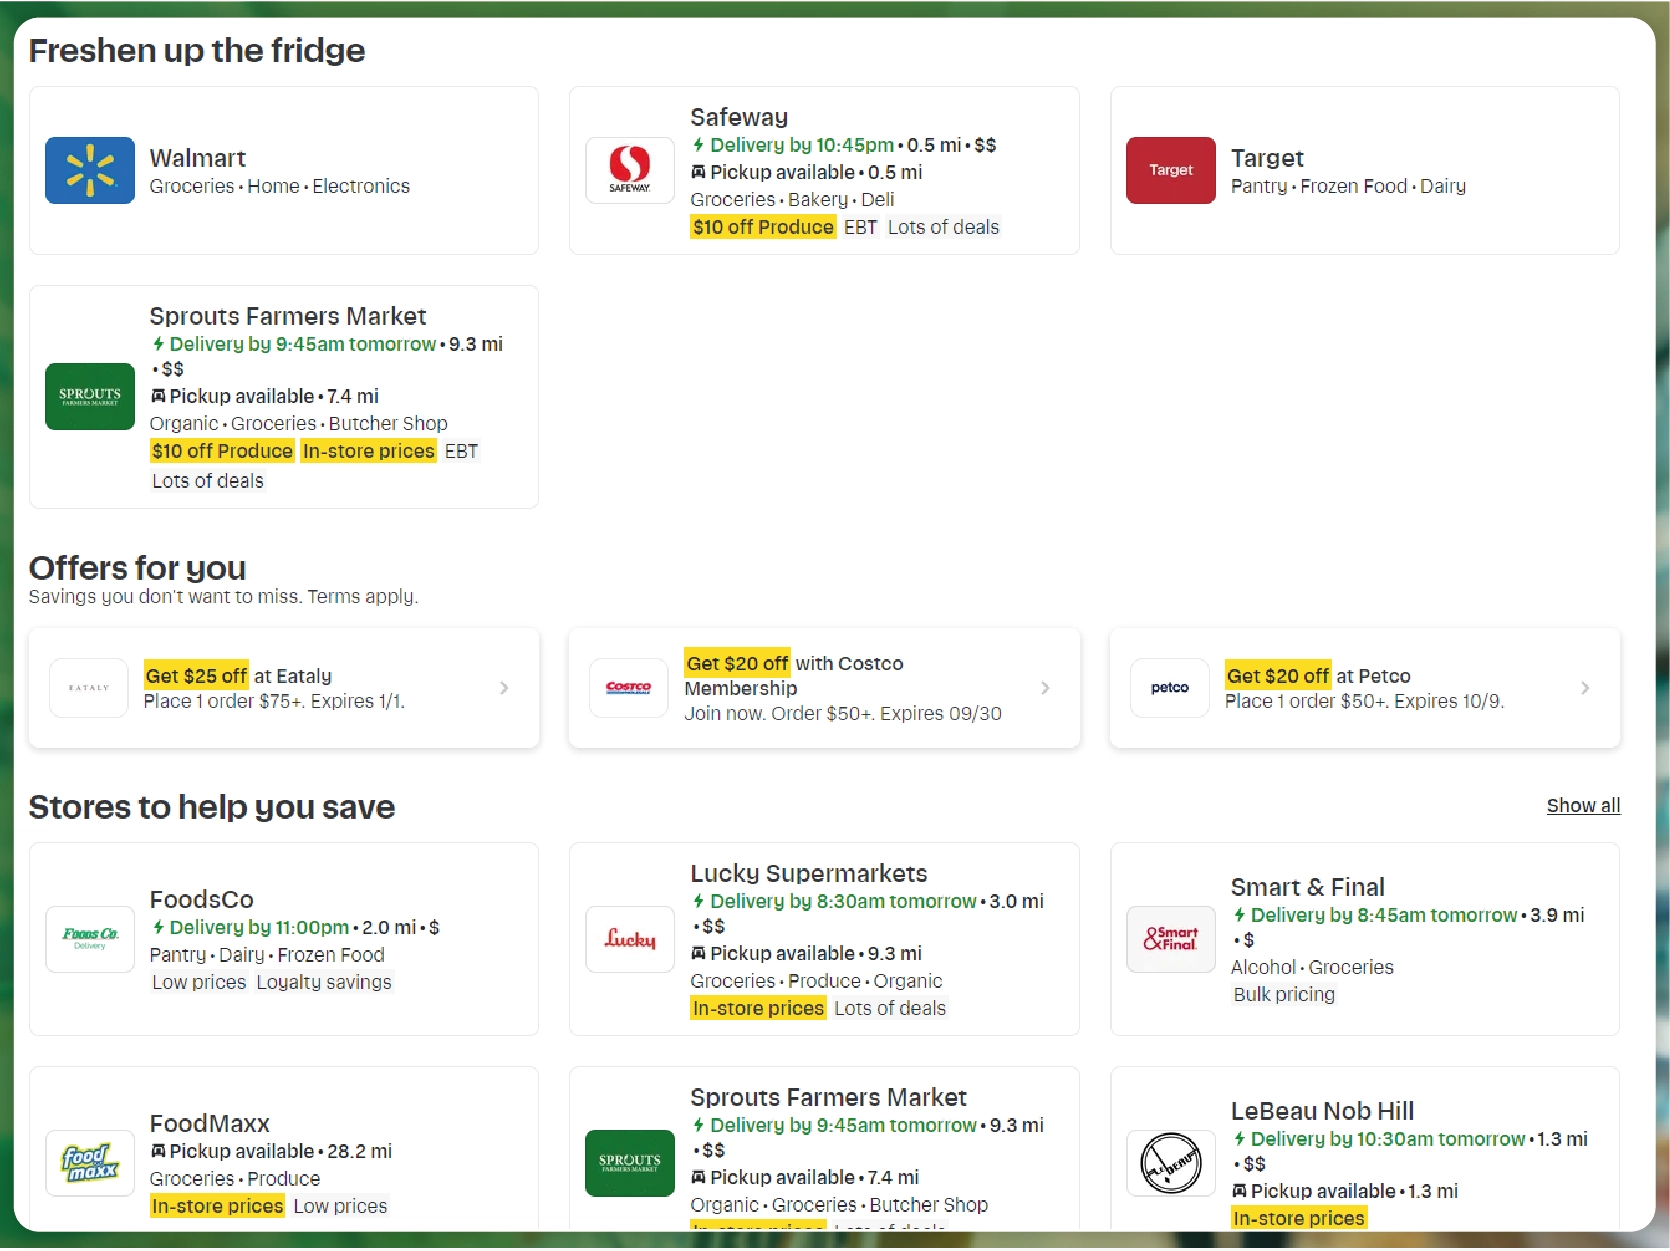
Task: Select the red Target logo
Action: [1171, 170]
